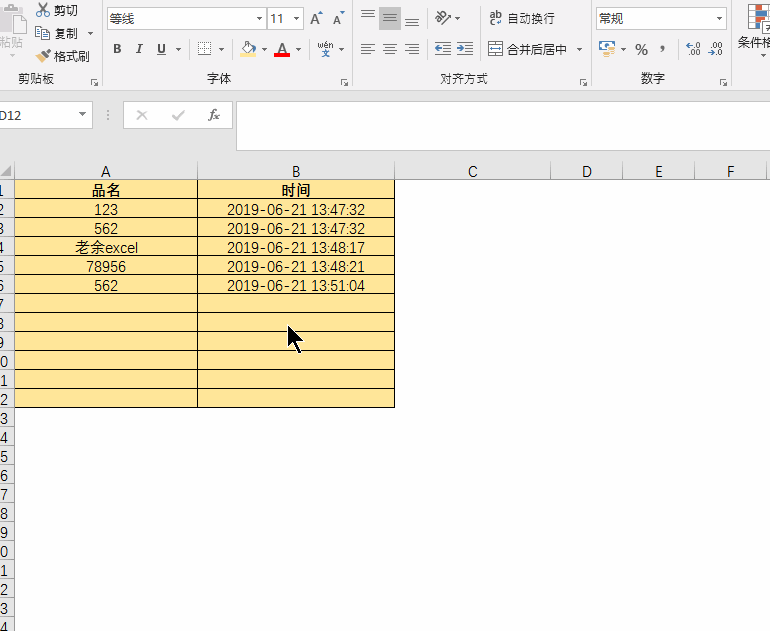Open phonetic guide dropdown arrow
Image resolution: width=770 pixels, height=631 pixels.
click(x=341, y=49)
